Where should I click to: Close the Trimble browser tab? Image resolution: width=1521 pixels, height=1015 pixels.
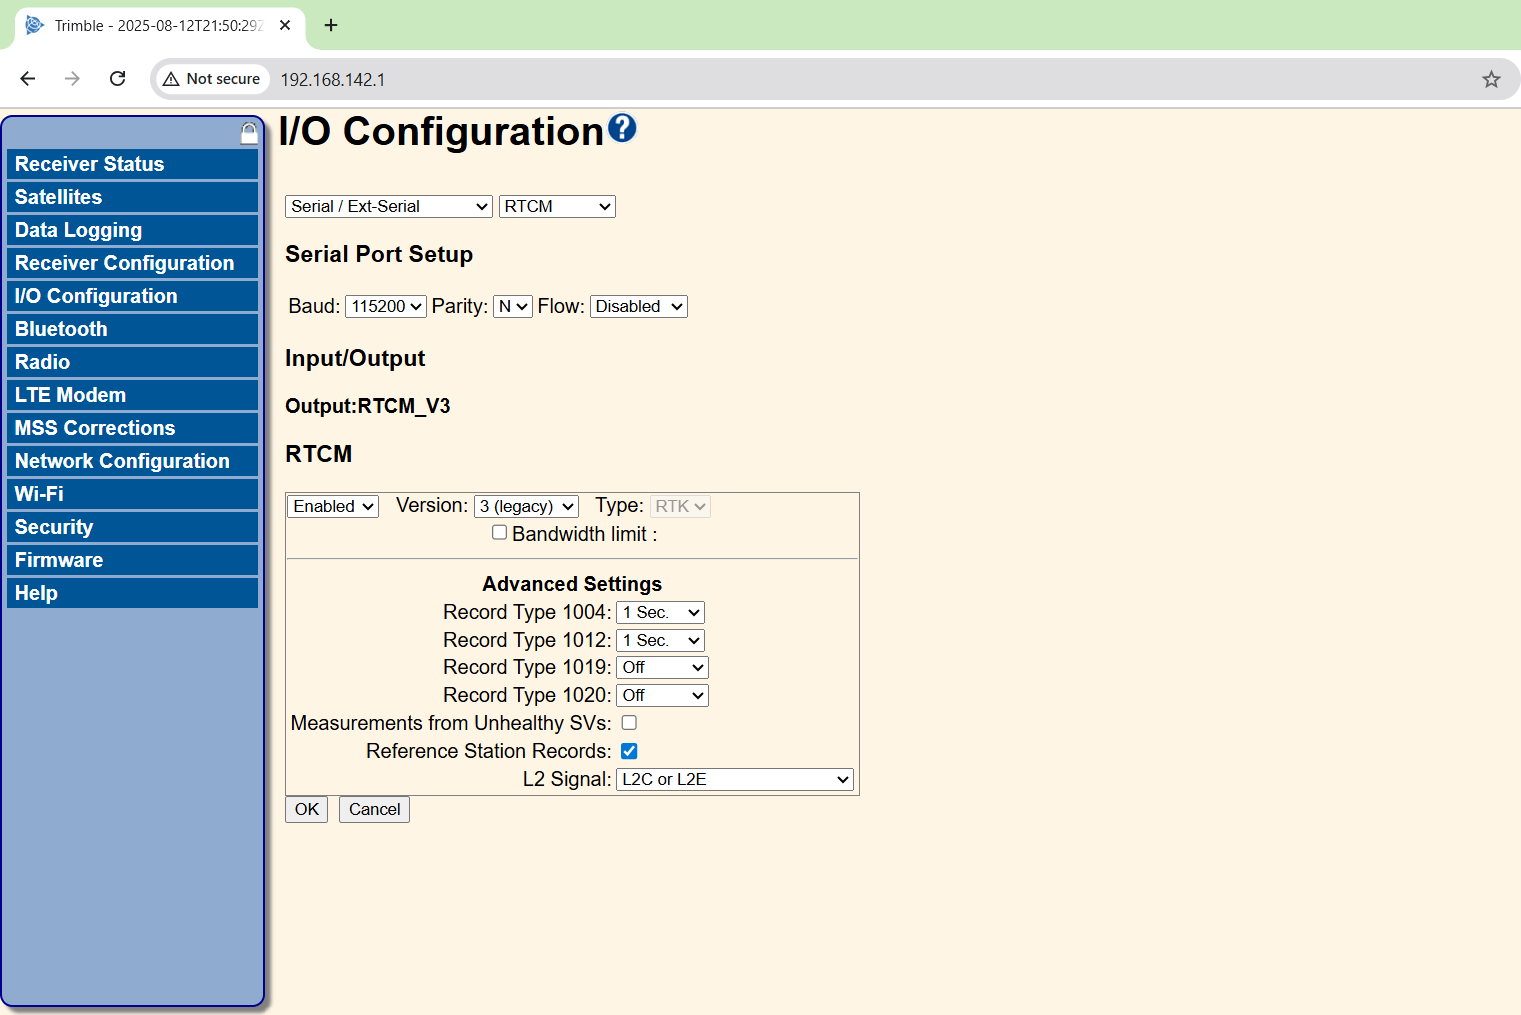(x=285, y=25)
